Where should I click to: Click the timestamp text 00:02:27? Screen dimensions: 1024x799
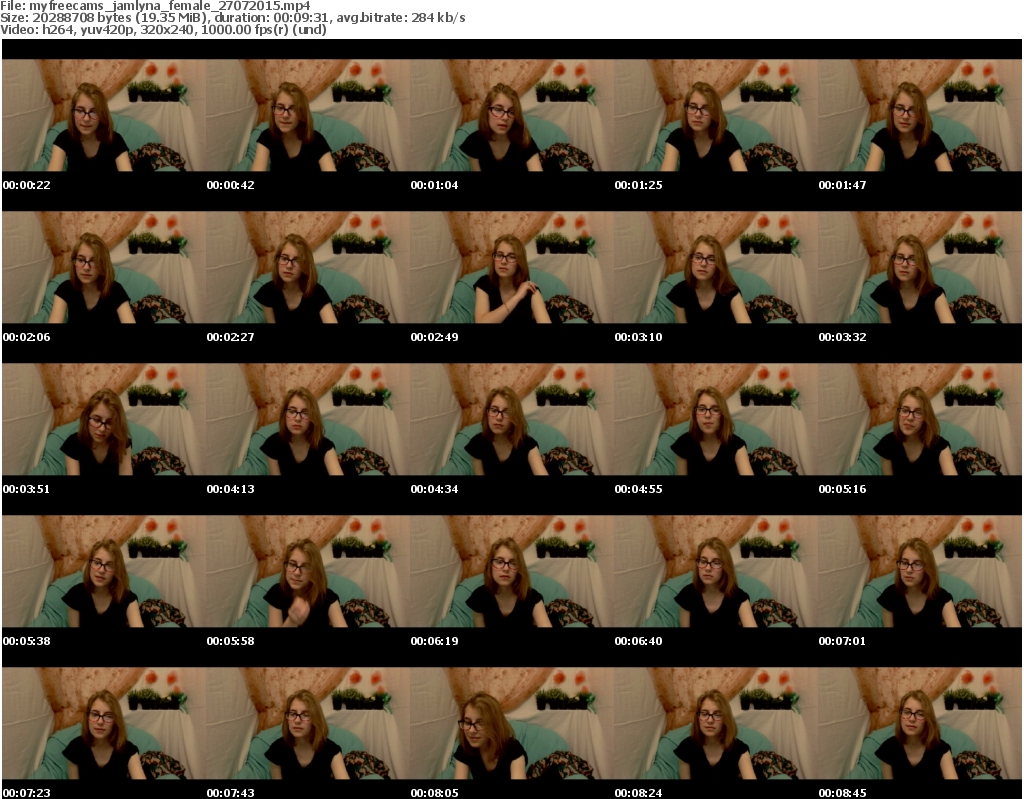click(x=231, y=337)
